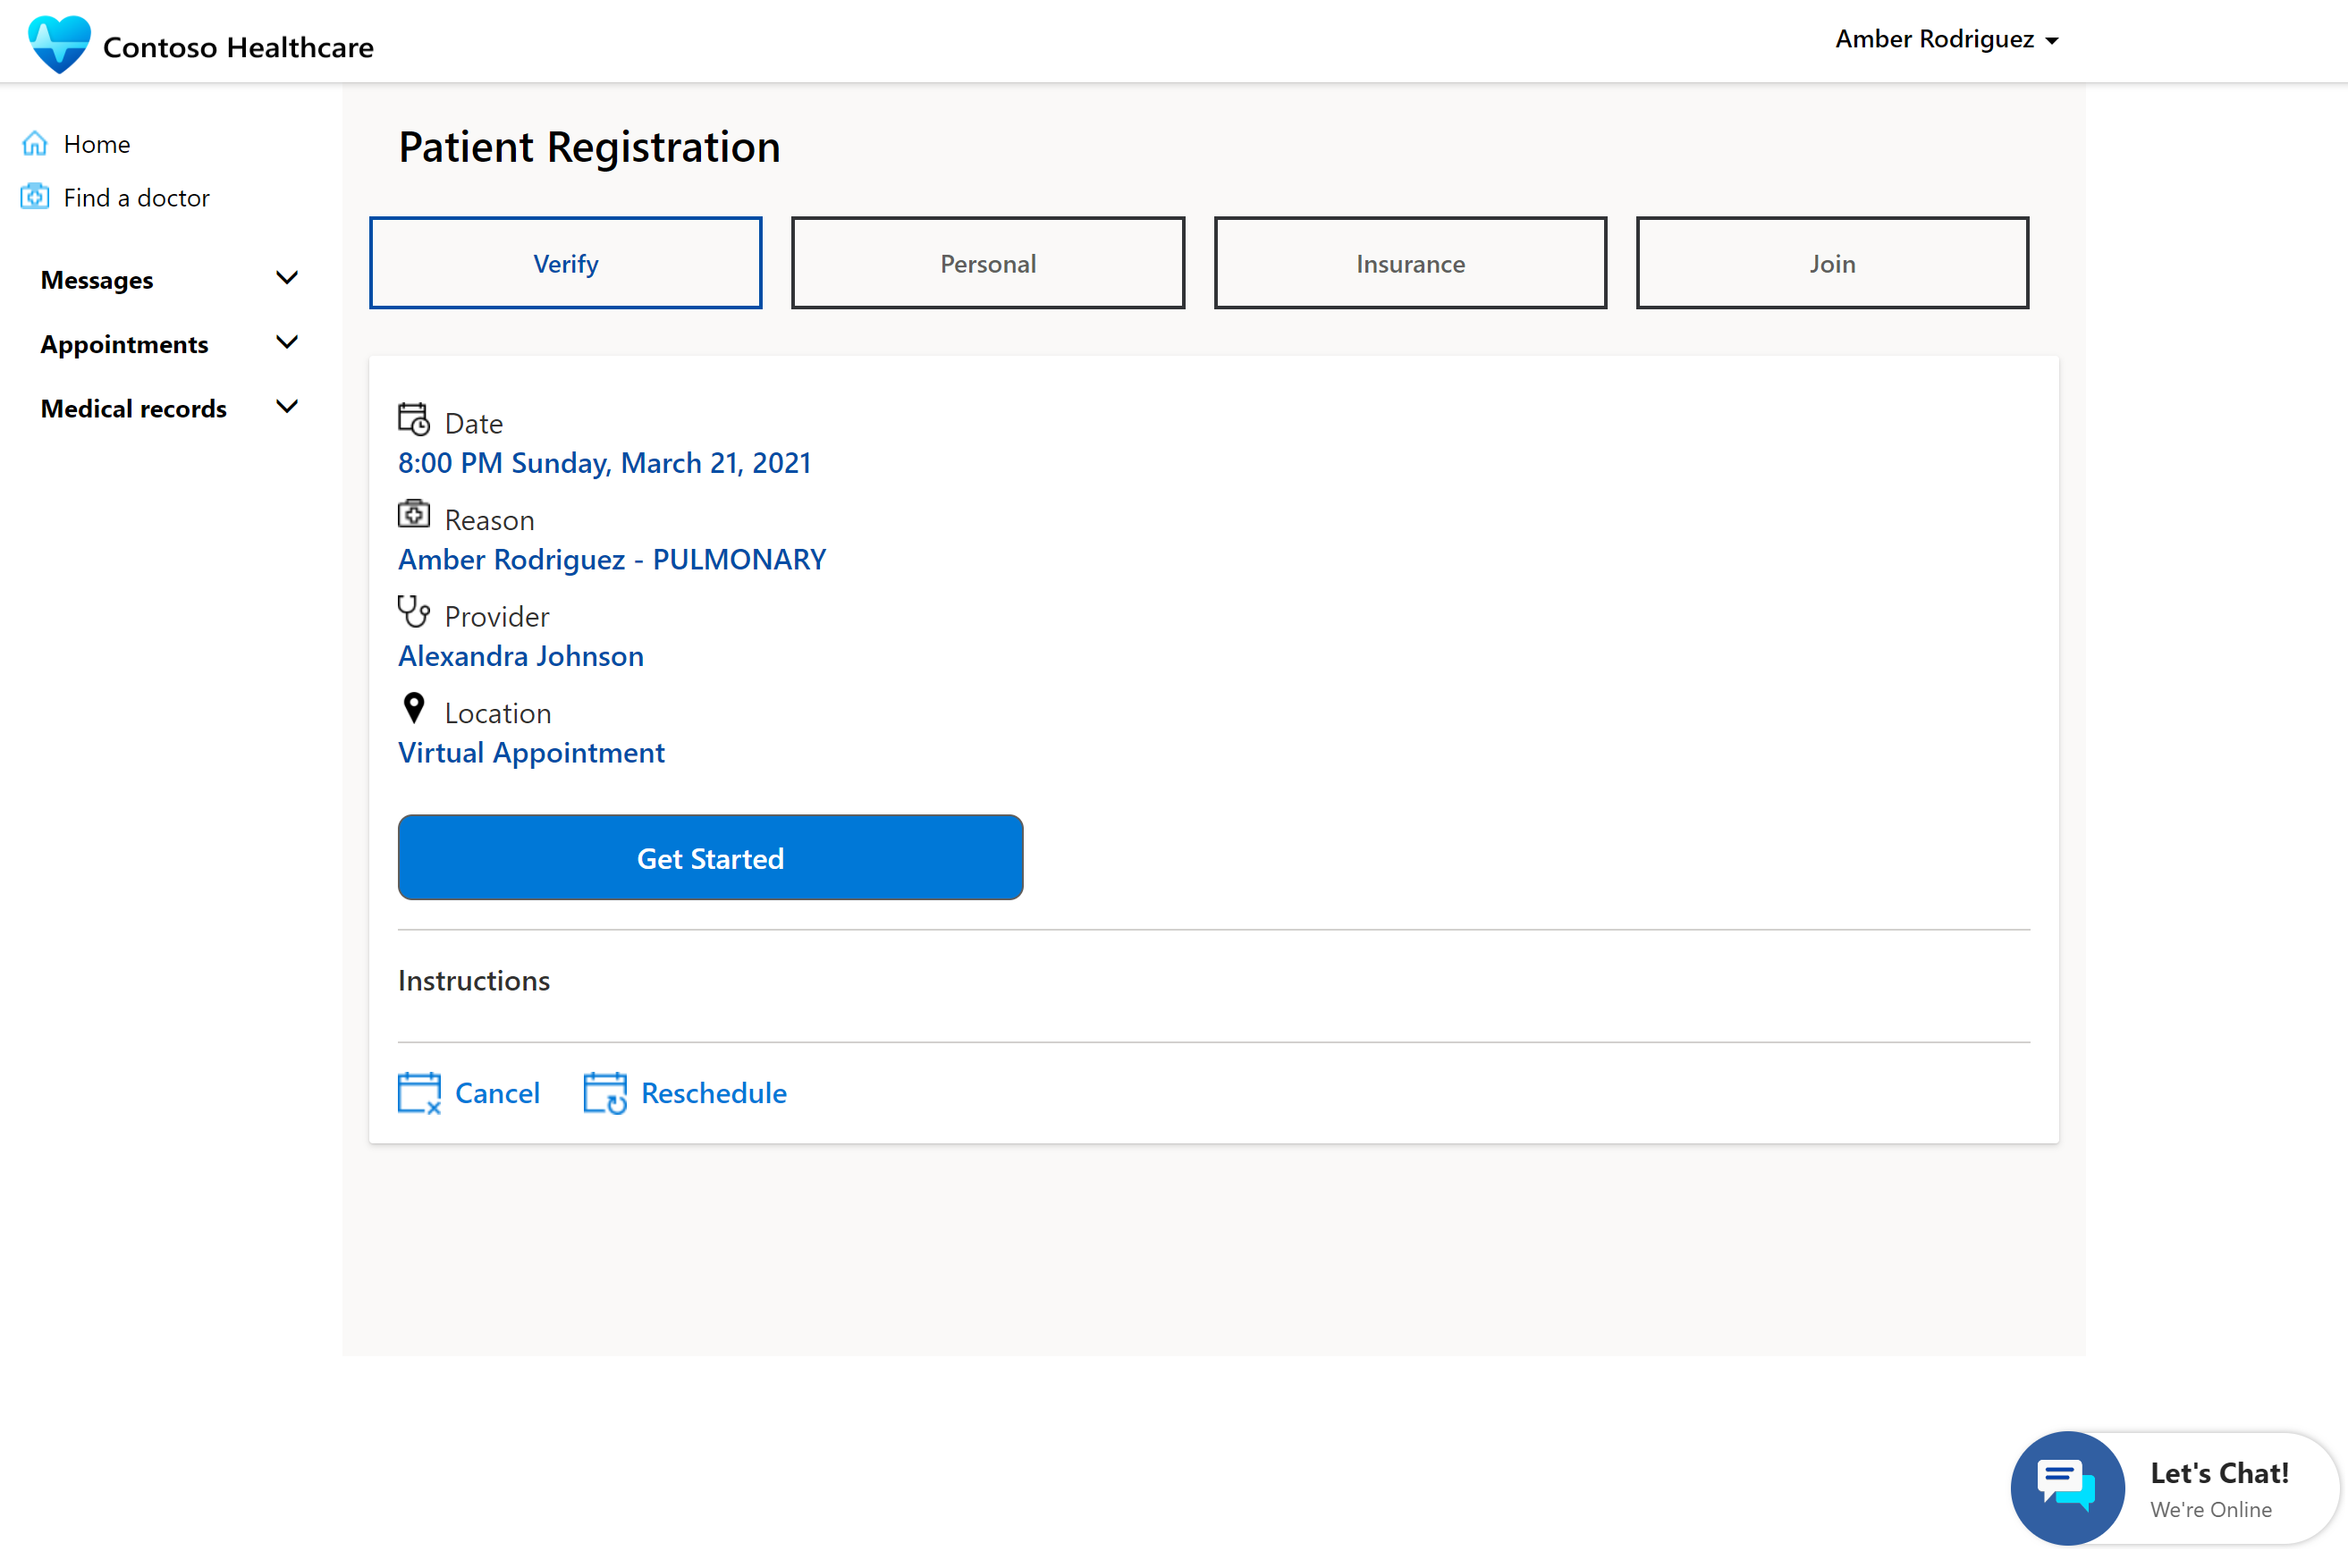2348x1568 pixels.
Task: Click the reason/camera icon
Action: (413, 516)
